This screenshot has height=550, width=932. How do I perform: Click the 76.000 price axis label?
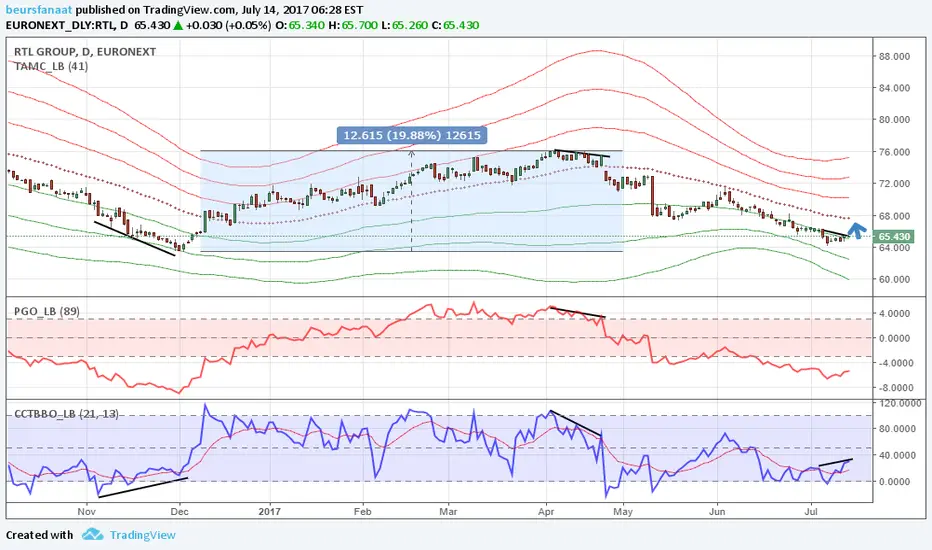[894, 152]
